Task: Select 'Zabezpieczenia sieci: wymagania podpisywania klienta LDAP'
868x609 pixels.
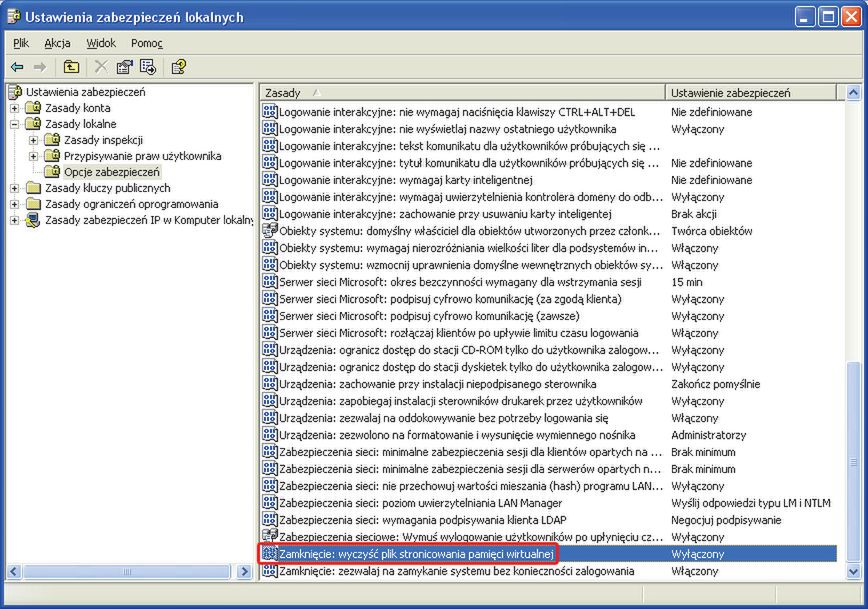Action: (422, 520)
